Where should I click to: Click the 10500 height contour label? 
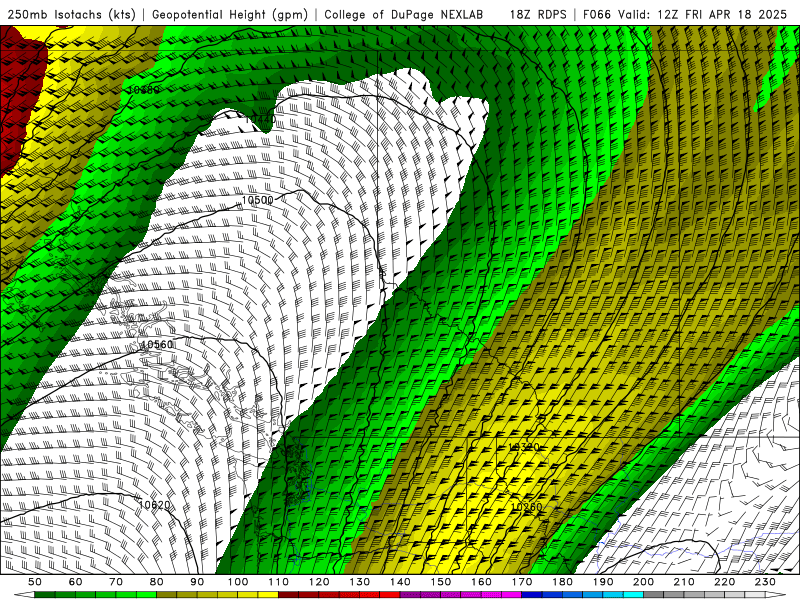click(257, 200)
